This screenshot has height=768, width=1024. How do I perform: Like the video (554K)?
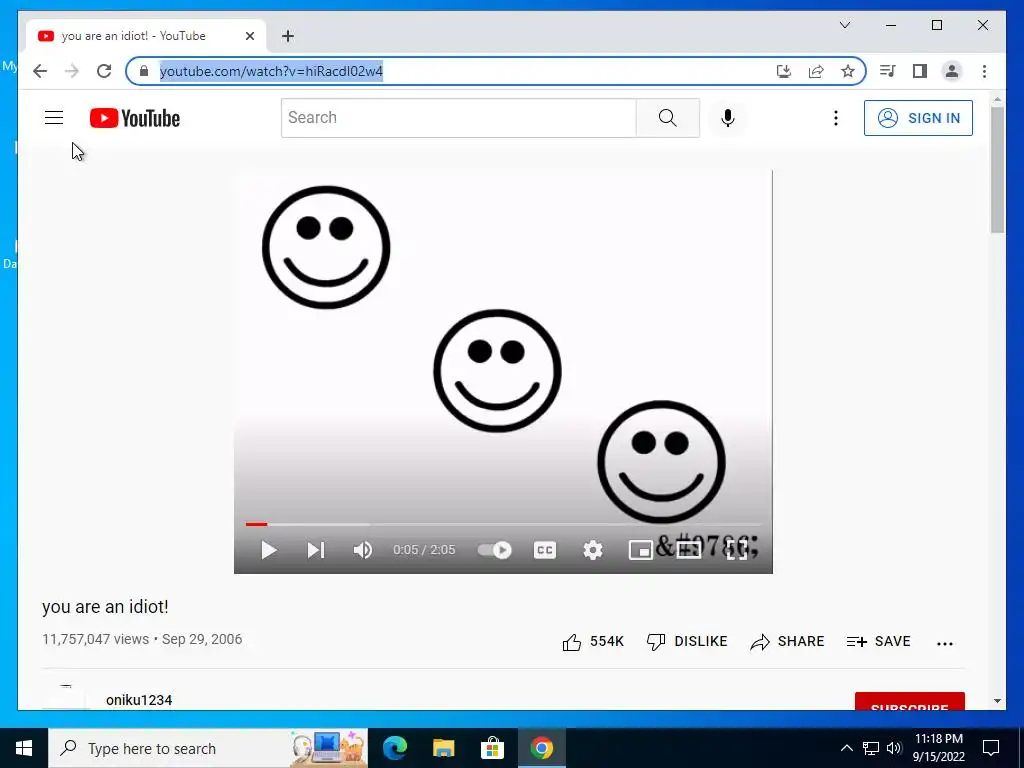(593, 641)
